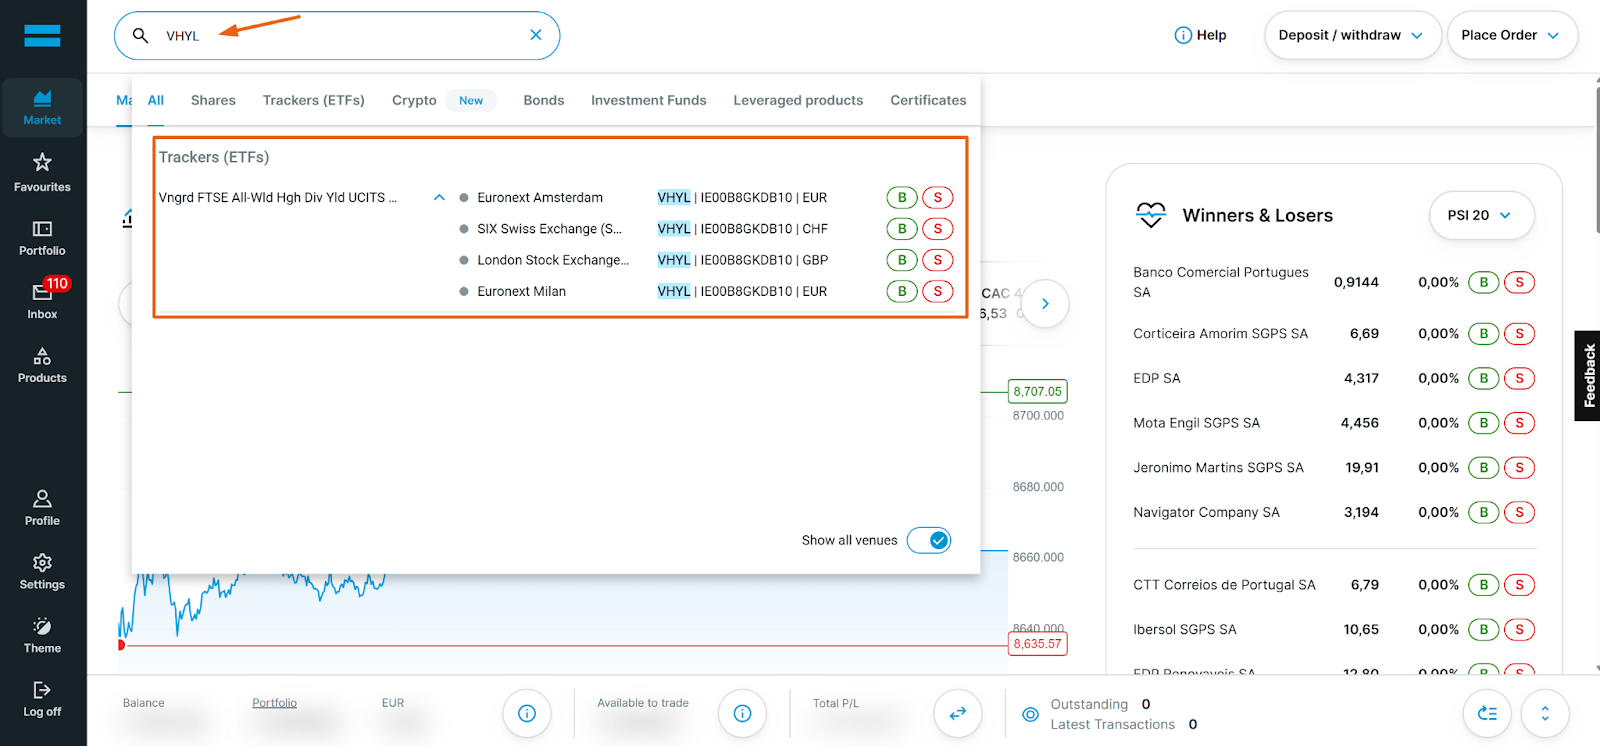Select the Certificates filter tab
This screenshot has height=746, width=1600.
point(928,101)
